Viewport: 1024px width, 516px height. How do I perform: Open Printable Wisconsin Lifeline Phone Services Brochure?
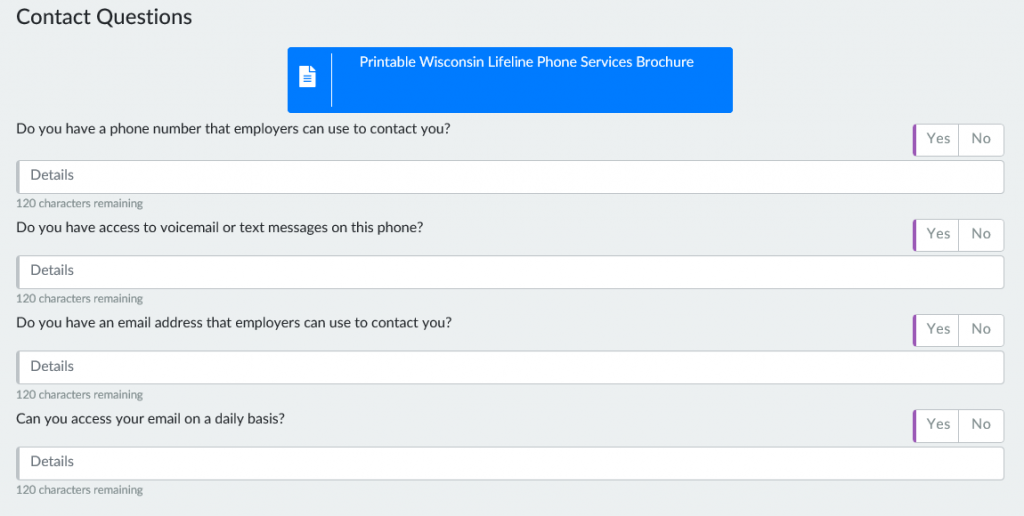coord(526,63)
